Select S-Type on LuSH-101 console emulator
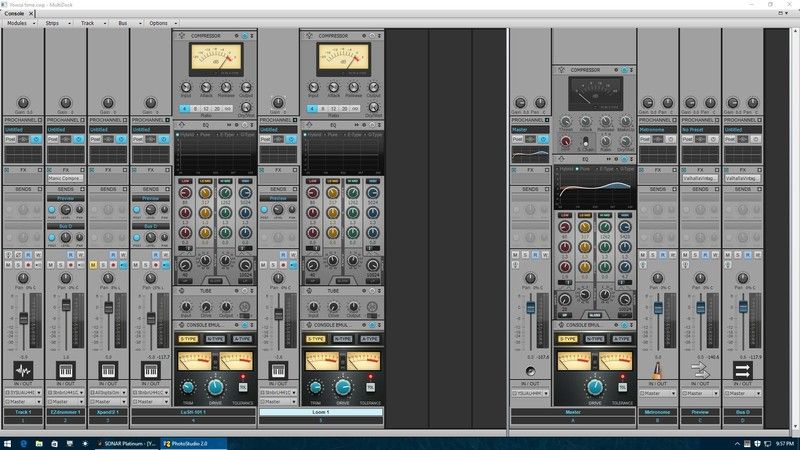800x450 pixels. click(x=188, y=339)
